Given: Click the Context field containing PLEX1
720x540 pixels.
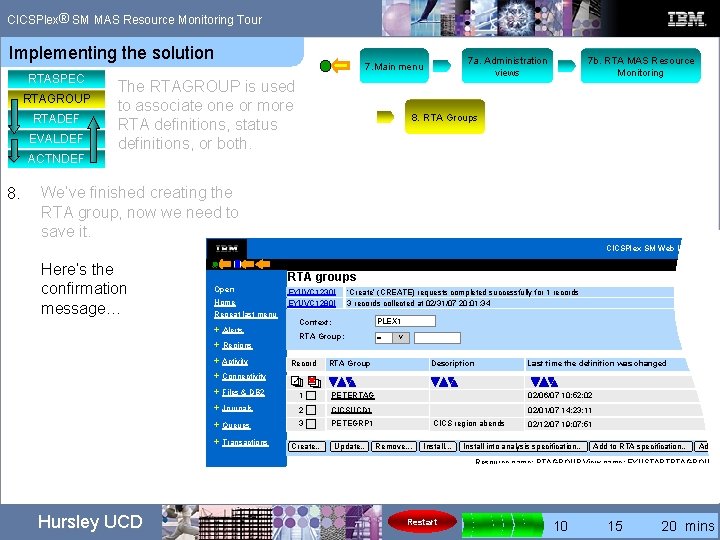Looking at the screenshot, I should pyautogui.click(x=405, y=321).
